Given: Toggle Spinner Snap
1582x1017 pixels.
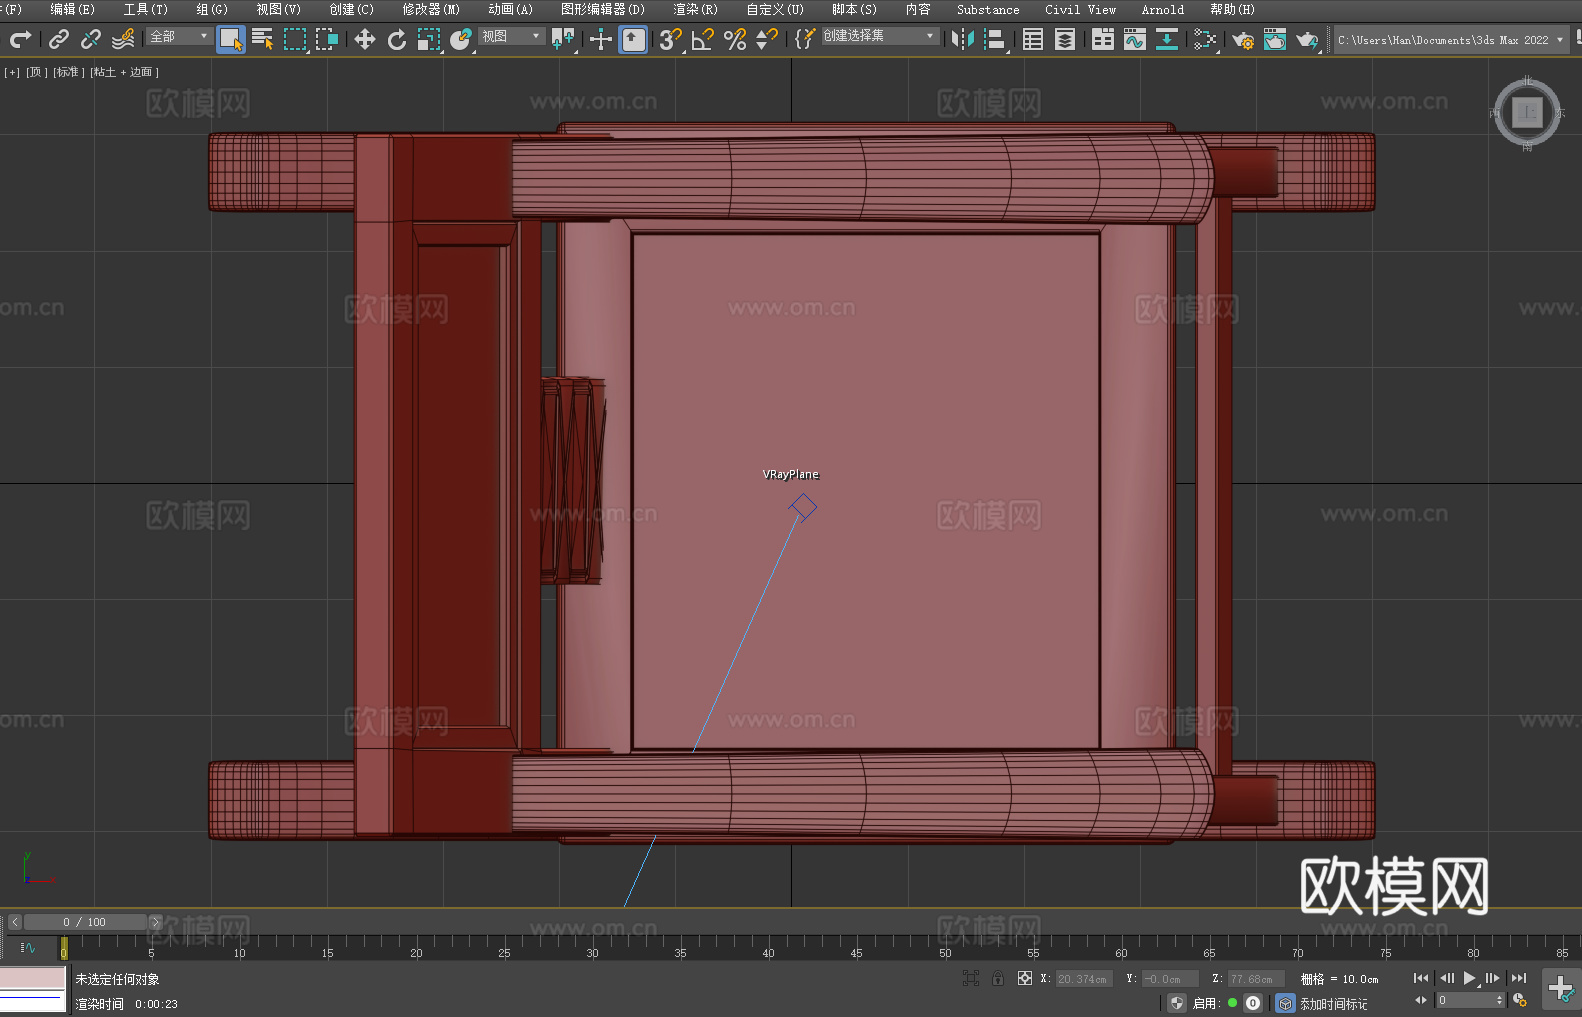Looking at the screenshot, I should [x=767, y=39].
